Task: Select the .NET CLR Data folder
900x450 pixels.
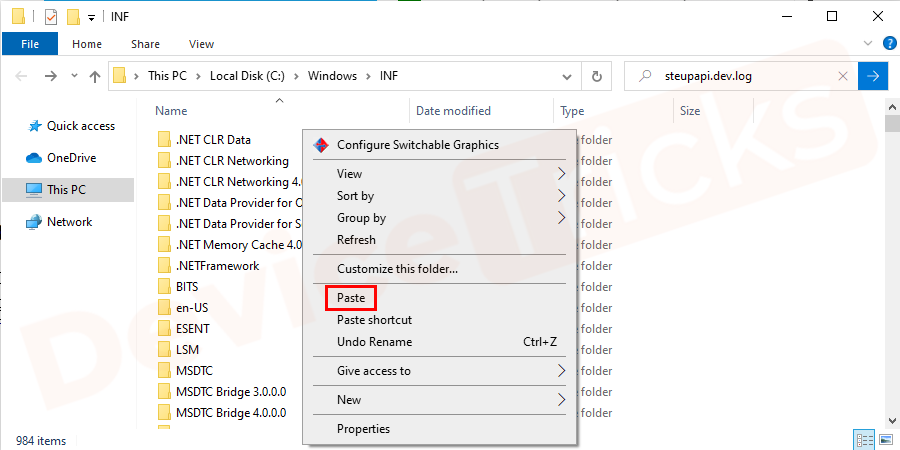Action: tap(213, 139)
